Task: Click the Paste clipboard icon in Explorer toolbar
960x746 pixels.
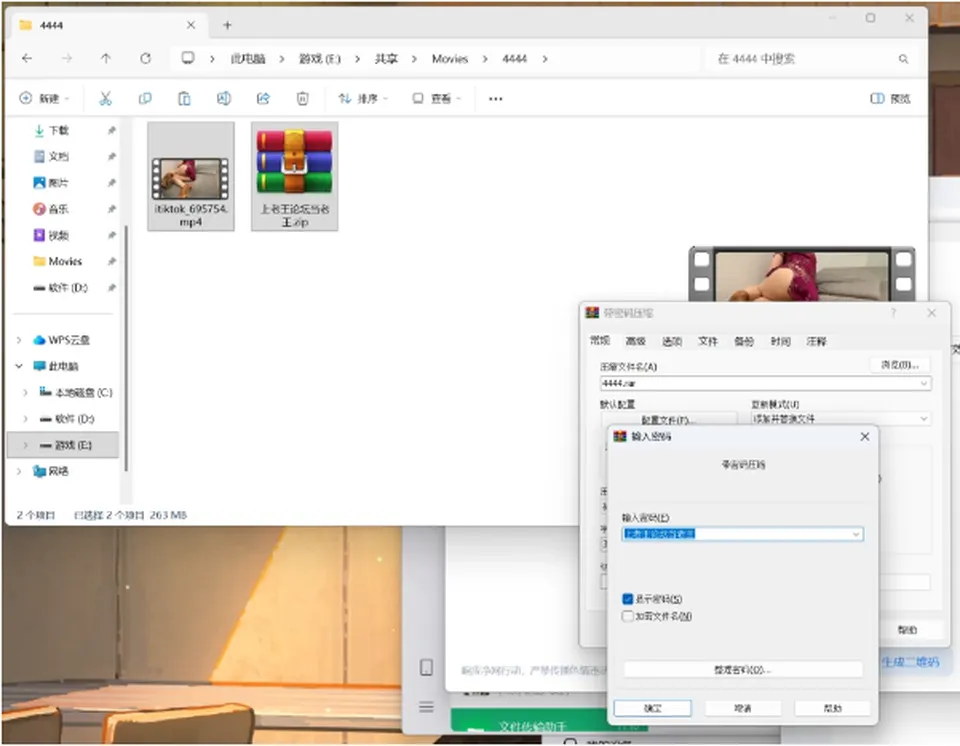Action: point(184,98)
